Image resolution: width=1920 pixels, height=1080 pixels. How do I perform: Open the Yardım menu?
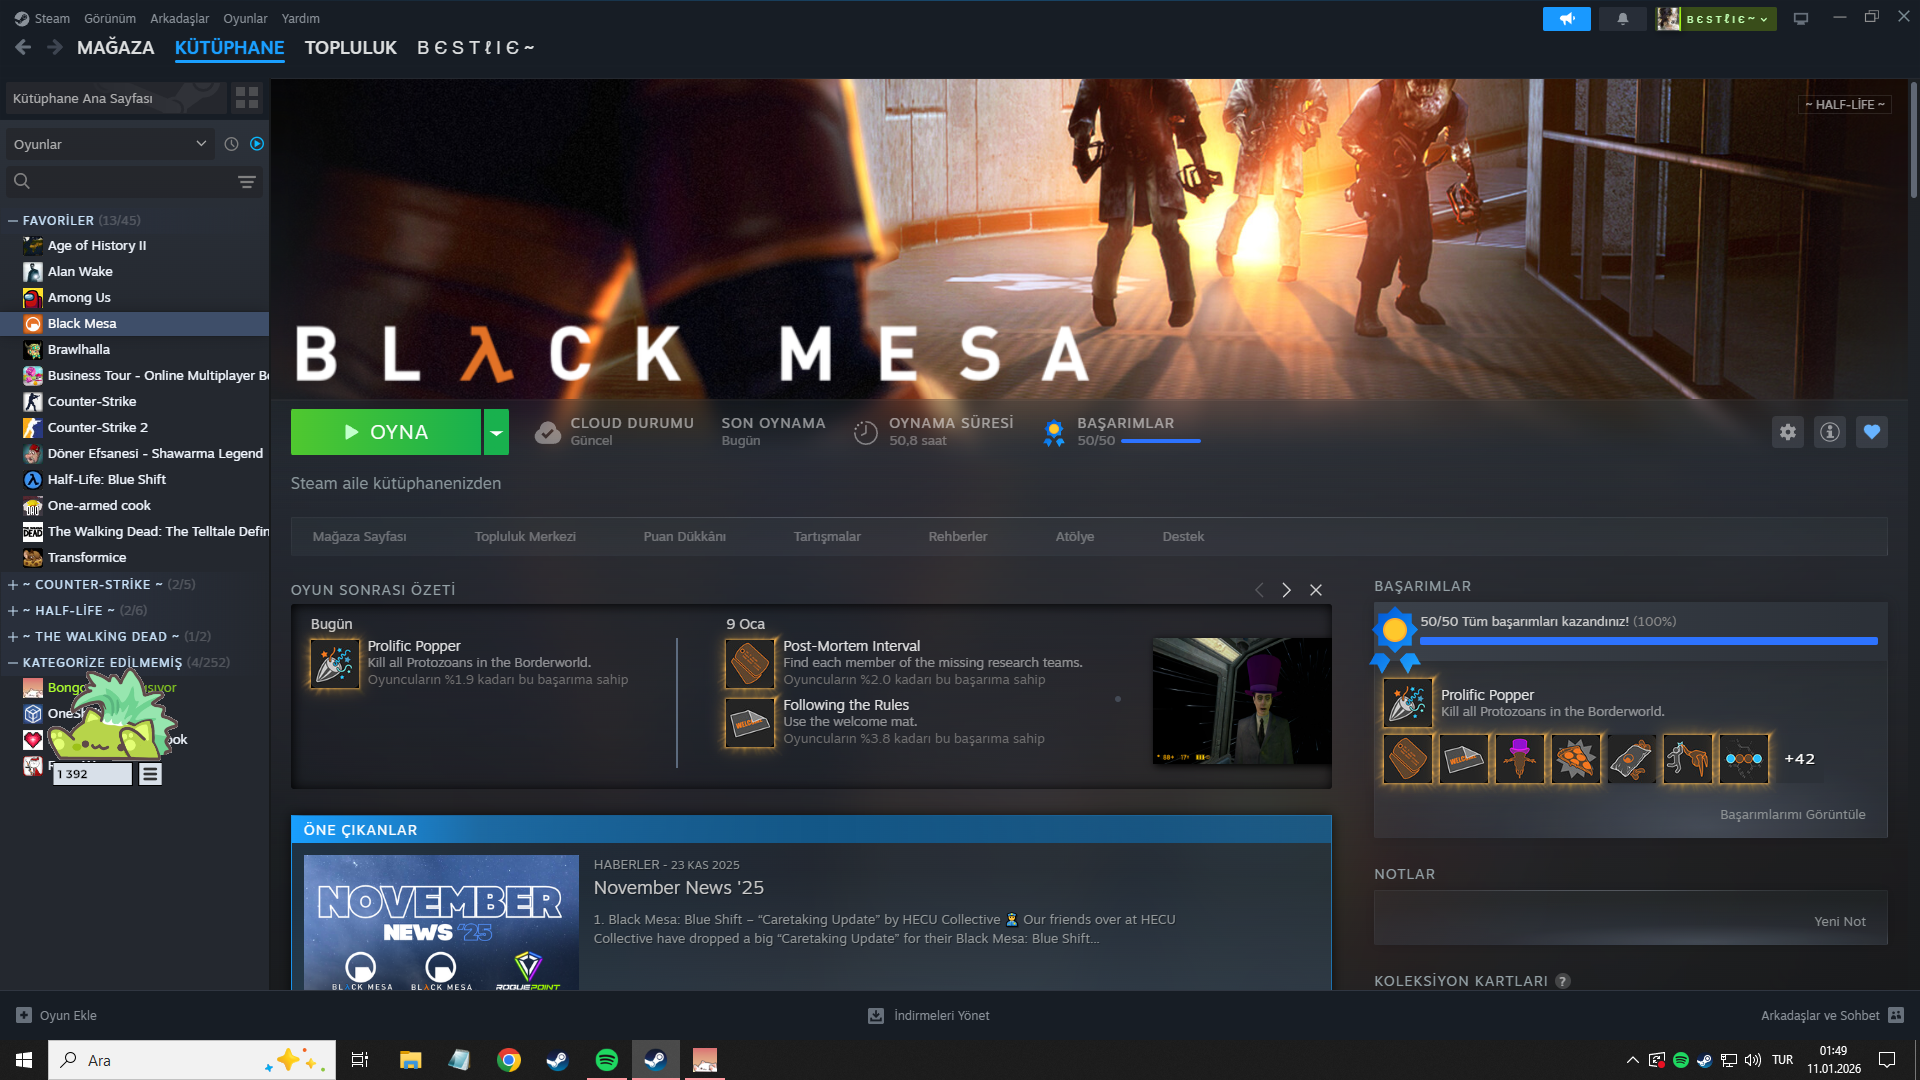[301, 19]
